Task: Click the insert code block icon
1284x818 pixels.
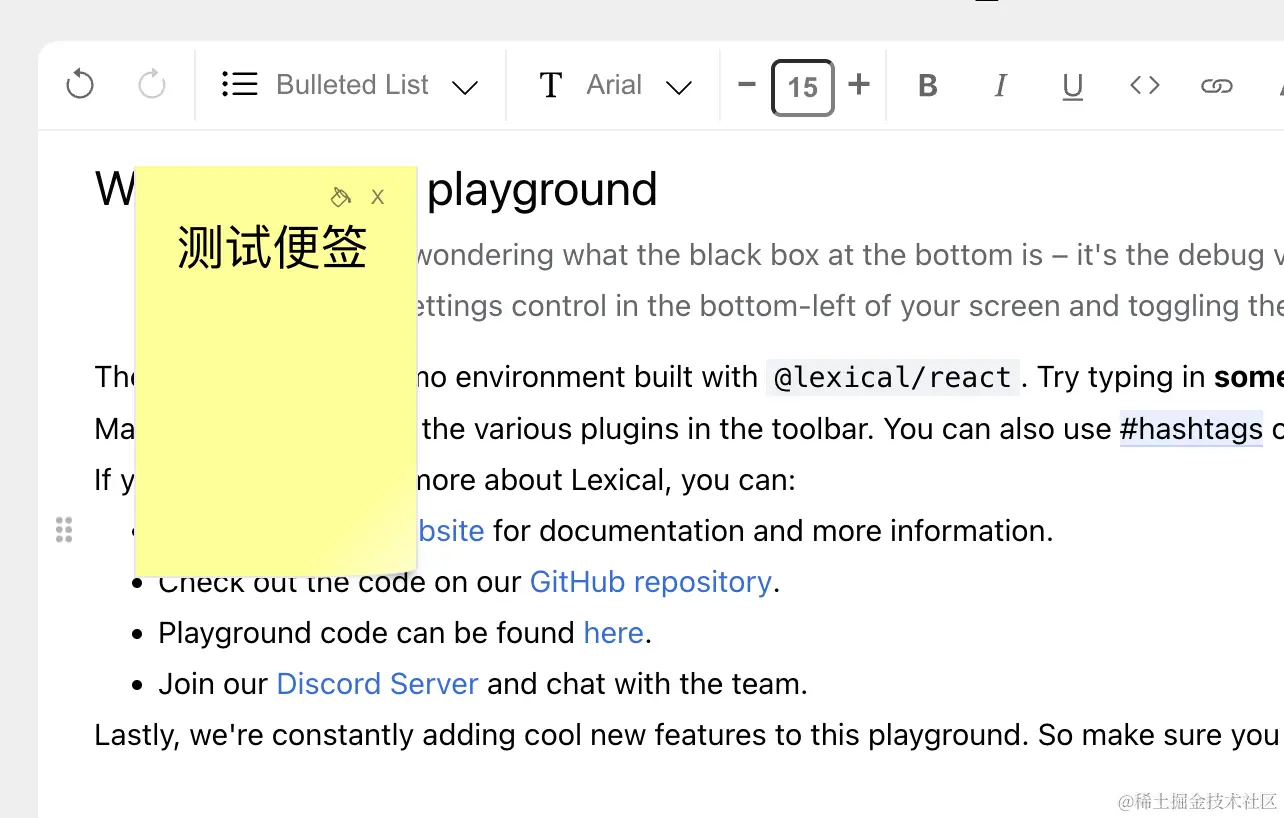Action: coord(1144,86)
